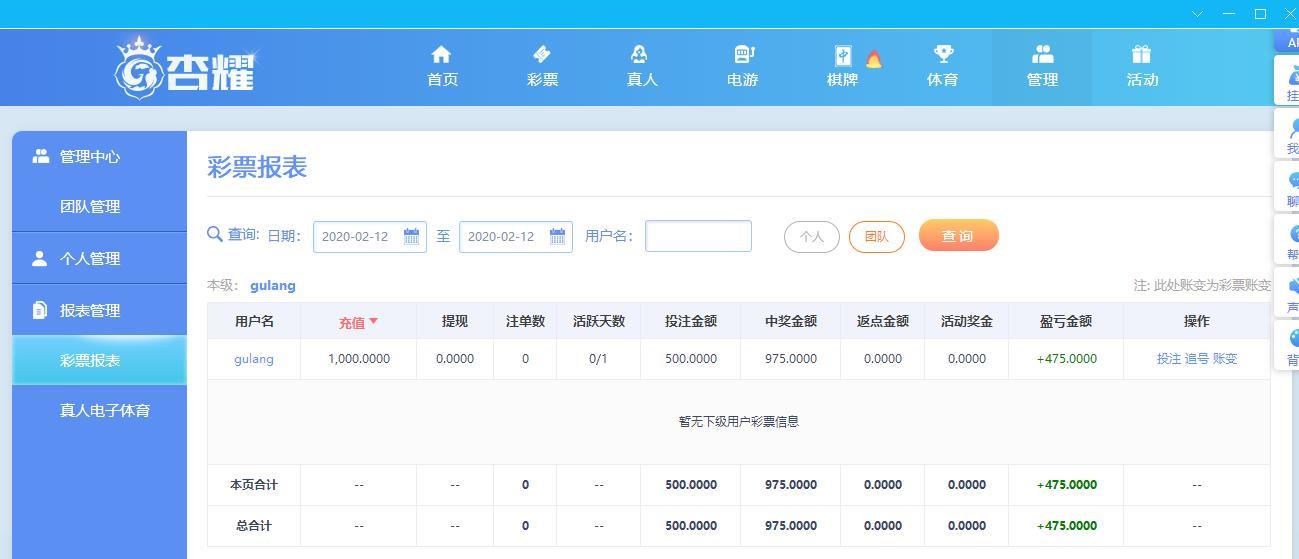Expand 管理中心 section
Screen dimensions: 1299x559
click(x=99, y=156)
